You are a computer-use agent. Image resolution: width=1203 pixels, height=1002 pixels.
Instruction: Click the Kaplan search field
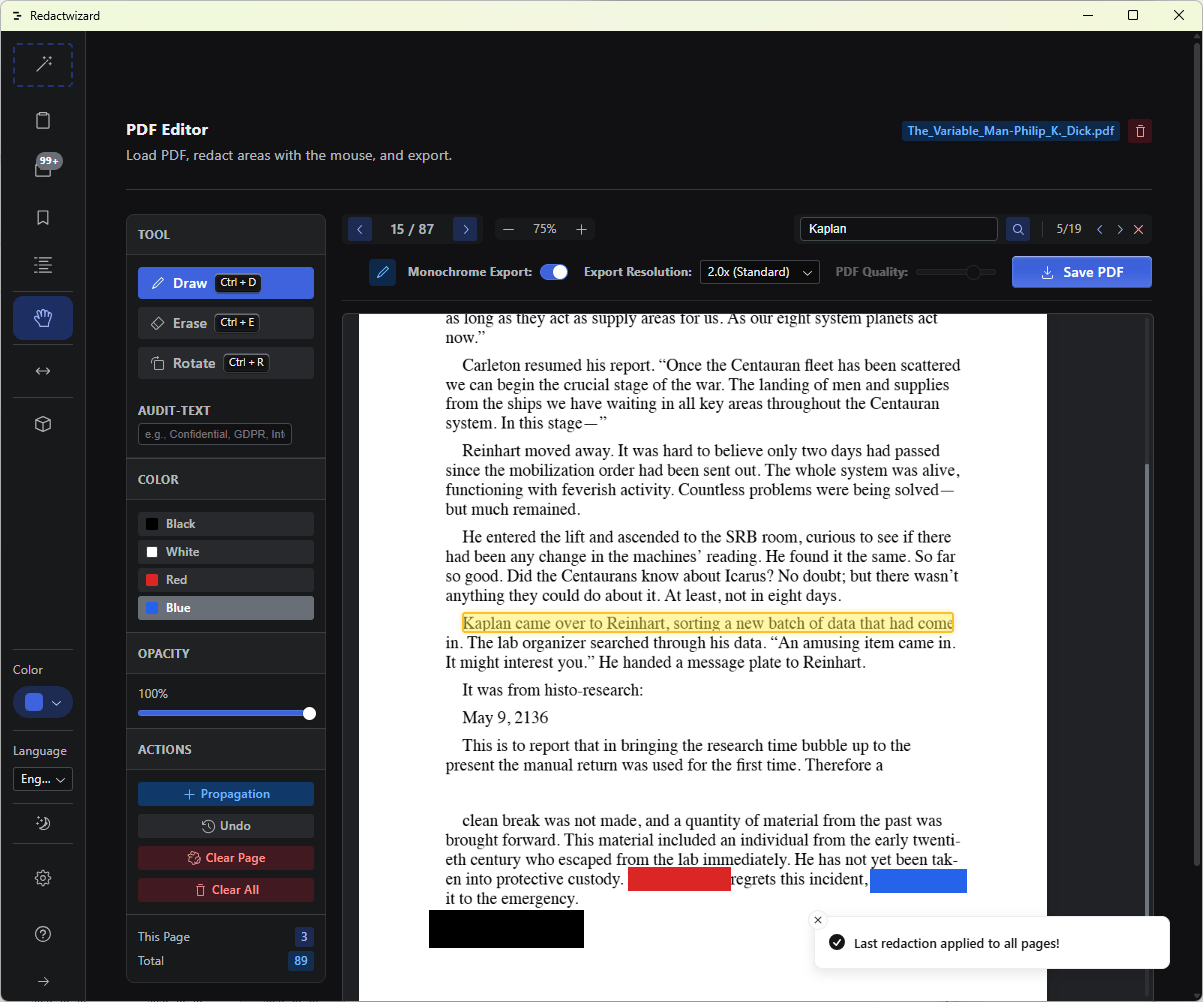899,229
